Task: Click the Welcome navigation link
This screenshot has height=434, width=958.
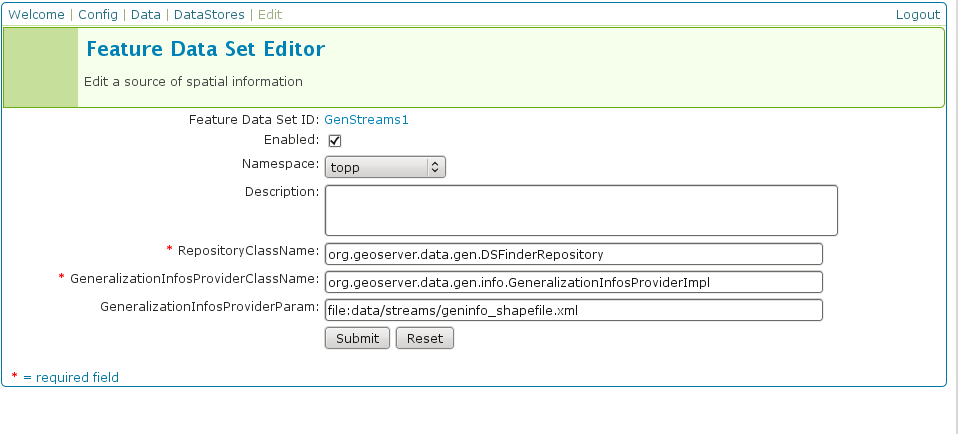Action: point(36,15)
